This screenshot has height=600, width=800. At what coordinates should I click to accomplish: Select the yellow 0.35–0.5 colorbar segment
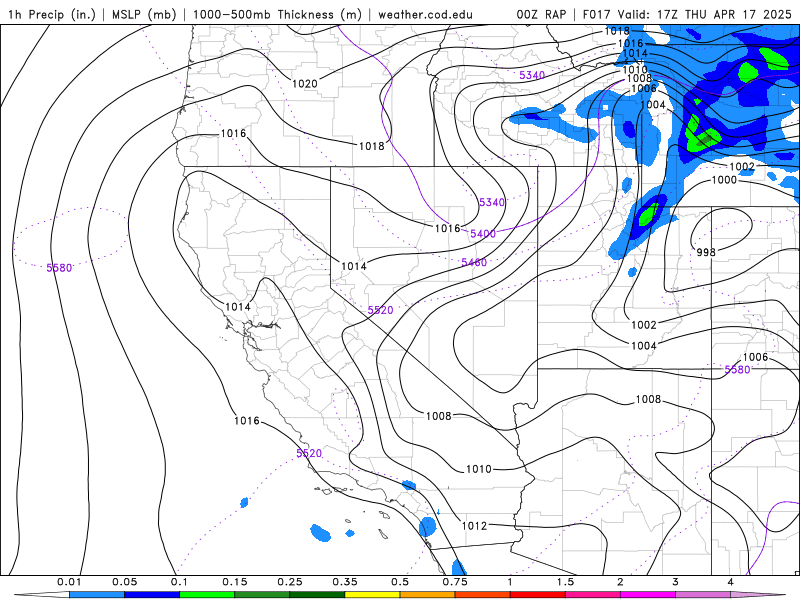coord(372,595)
